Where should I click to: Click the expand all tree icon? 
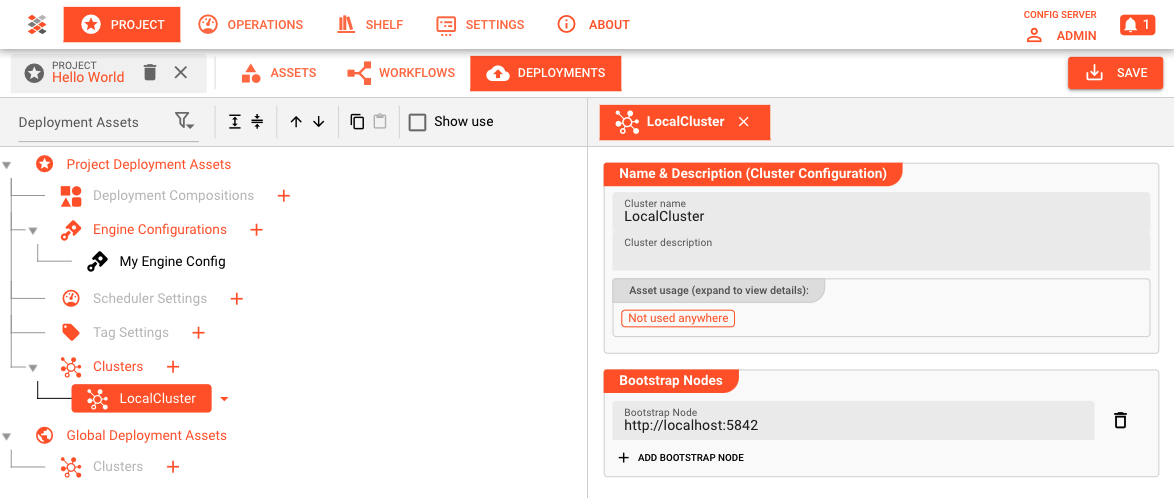[235, 121]
